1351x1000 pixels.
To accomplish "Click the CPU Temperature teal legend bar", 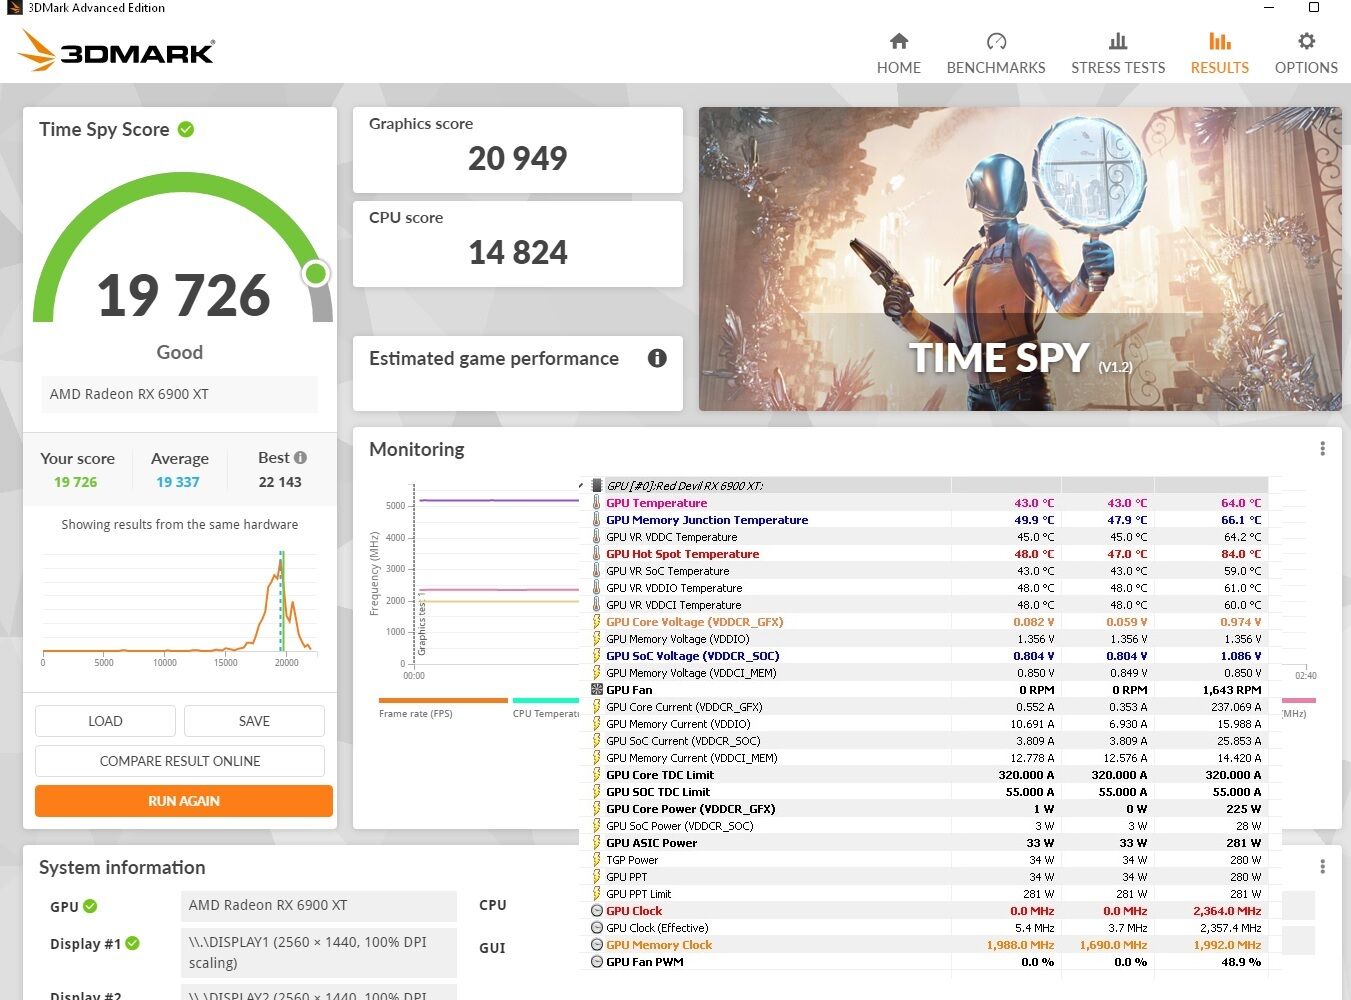I will coord(546,700).
